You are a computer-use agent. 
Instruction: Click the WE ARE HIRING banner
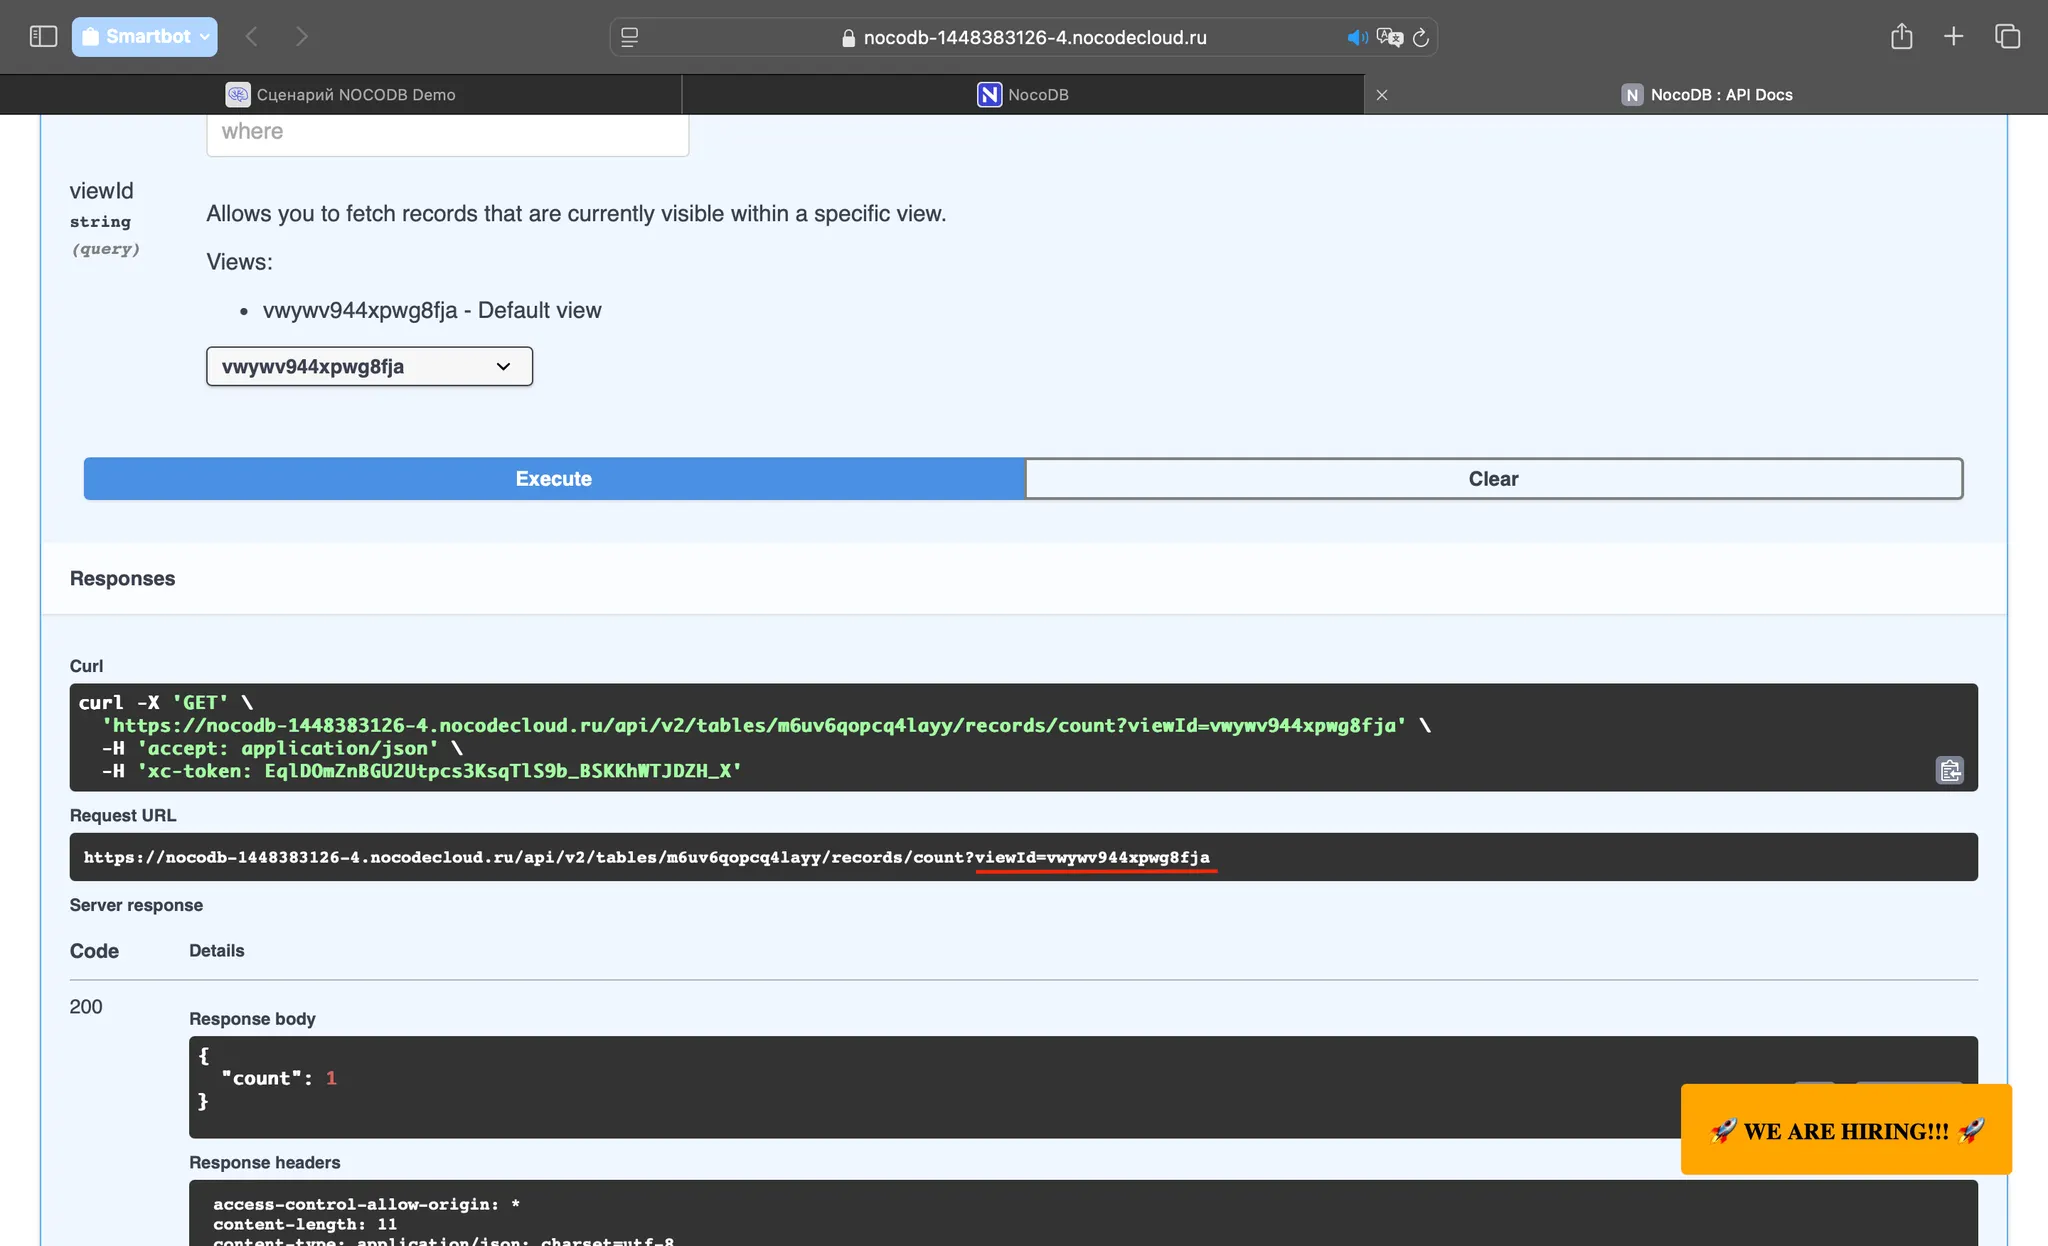(1845, 1130)
